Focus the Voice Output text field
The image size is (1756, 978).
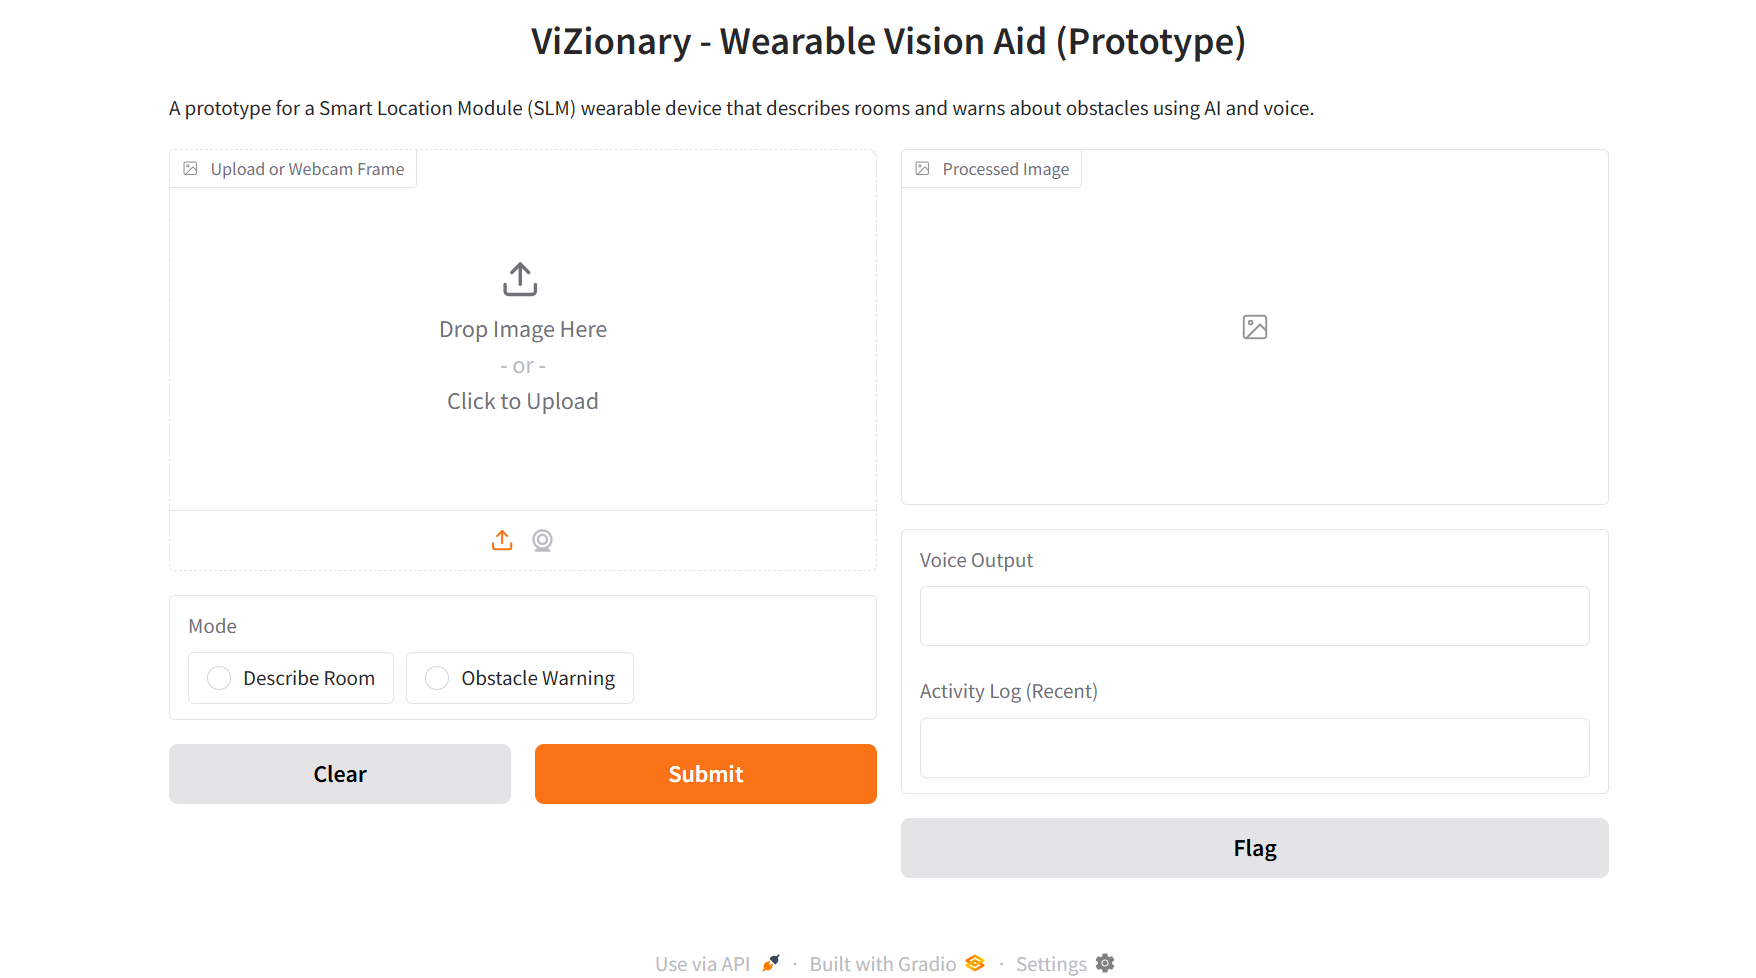[1254, 616]
